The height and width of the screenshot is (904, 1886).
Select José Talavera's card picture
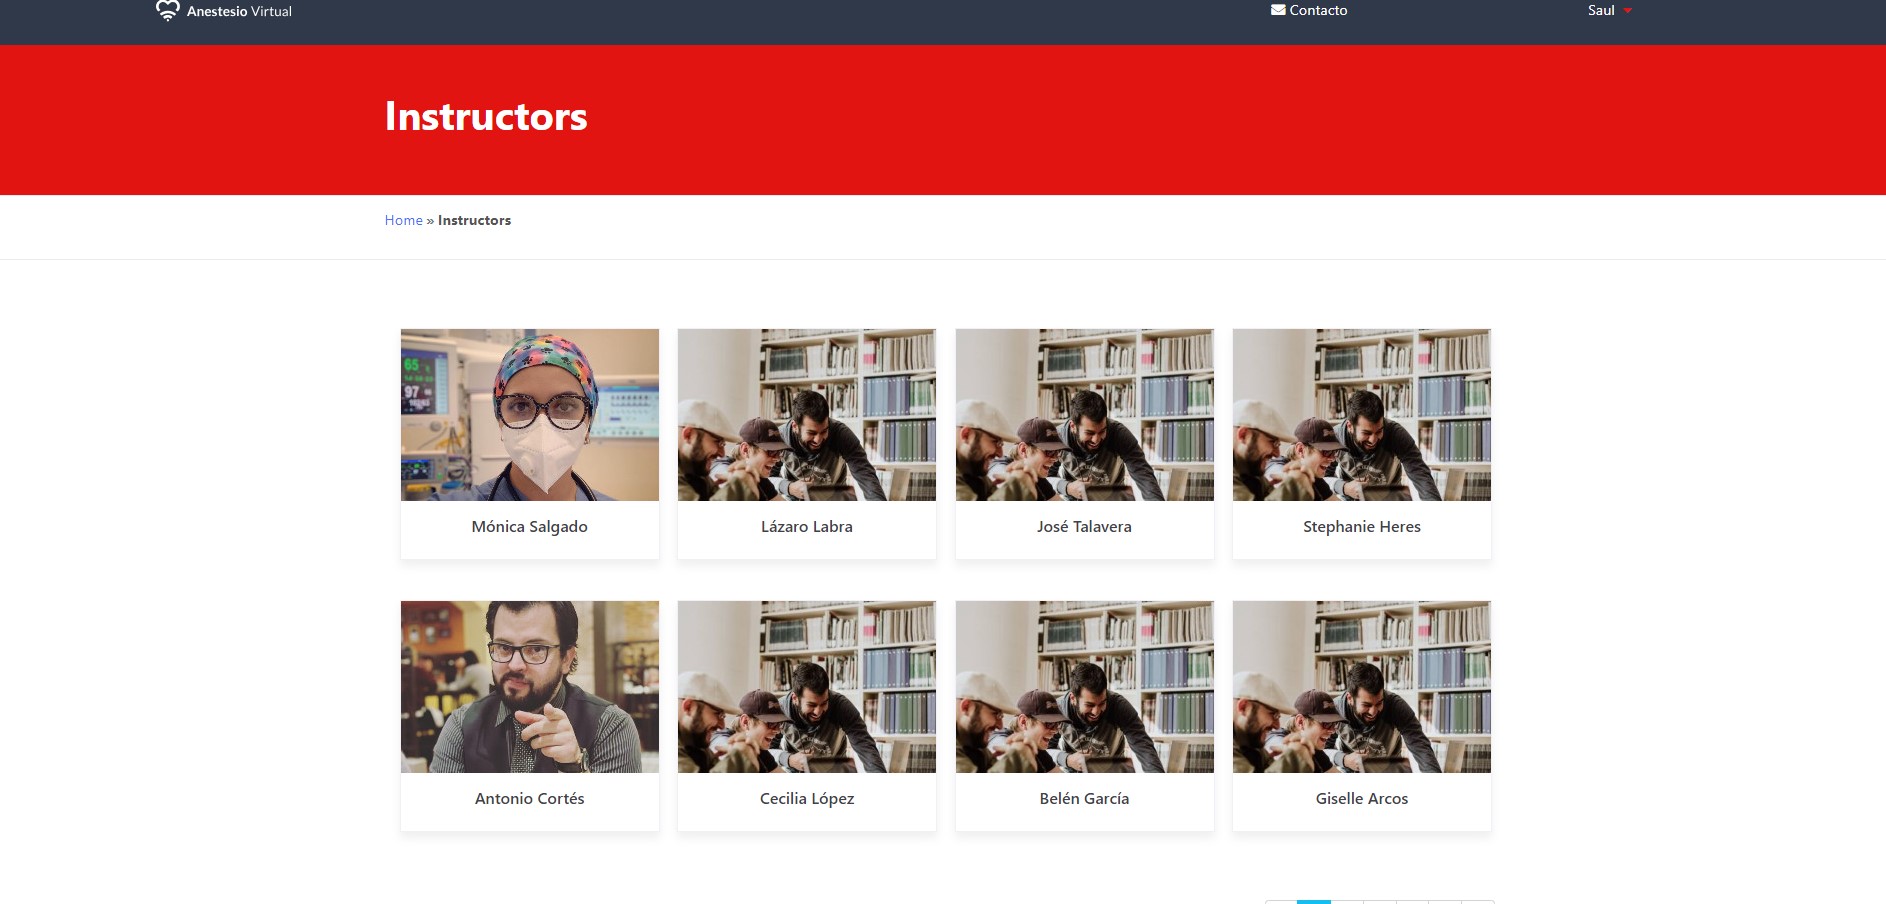coord(1084,415)
